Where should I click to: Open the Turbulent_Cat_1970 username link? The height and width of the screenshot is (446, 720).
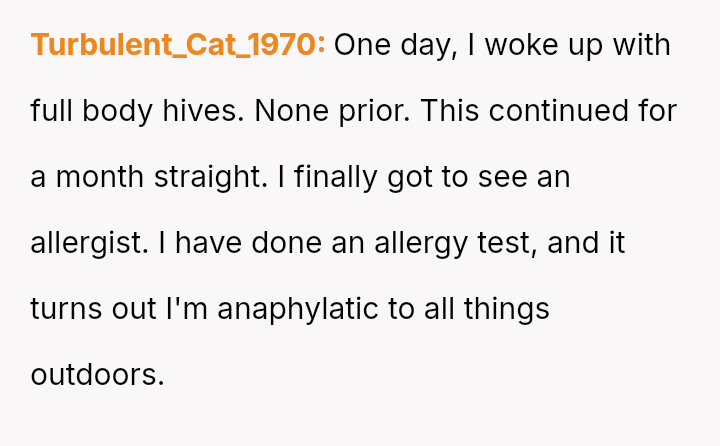(173, 45)
